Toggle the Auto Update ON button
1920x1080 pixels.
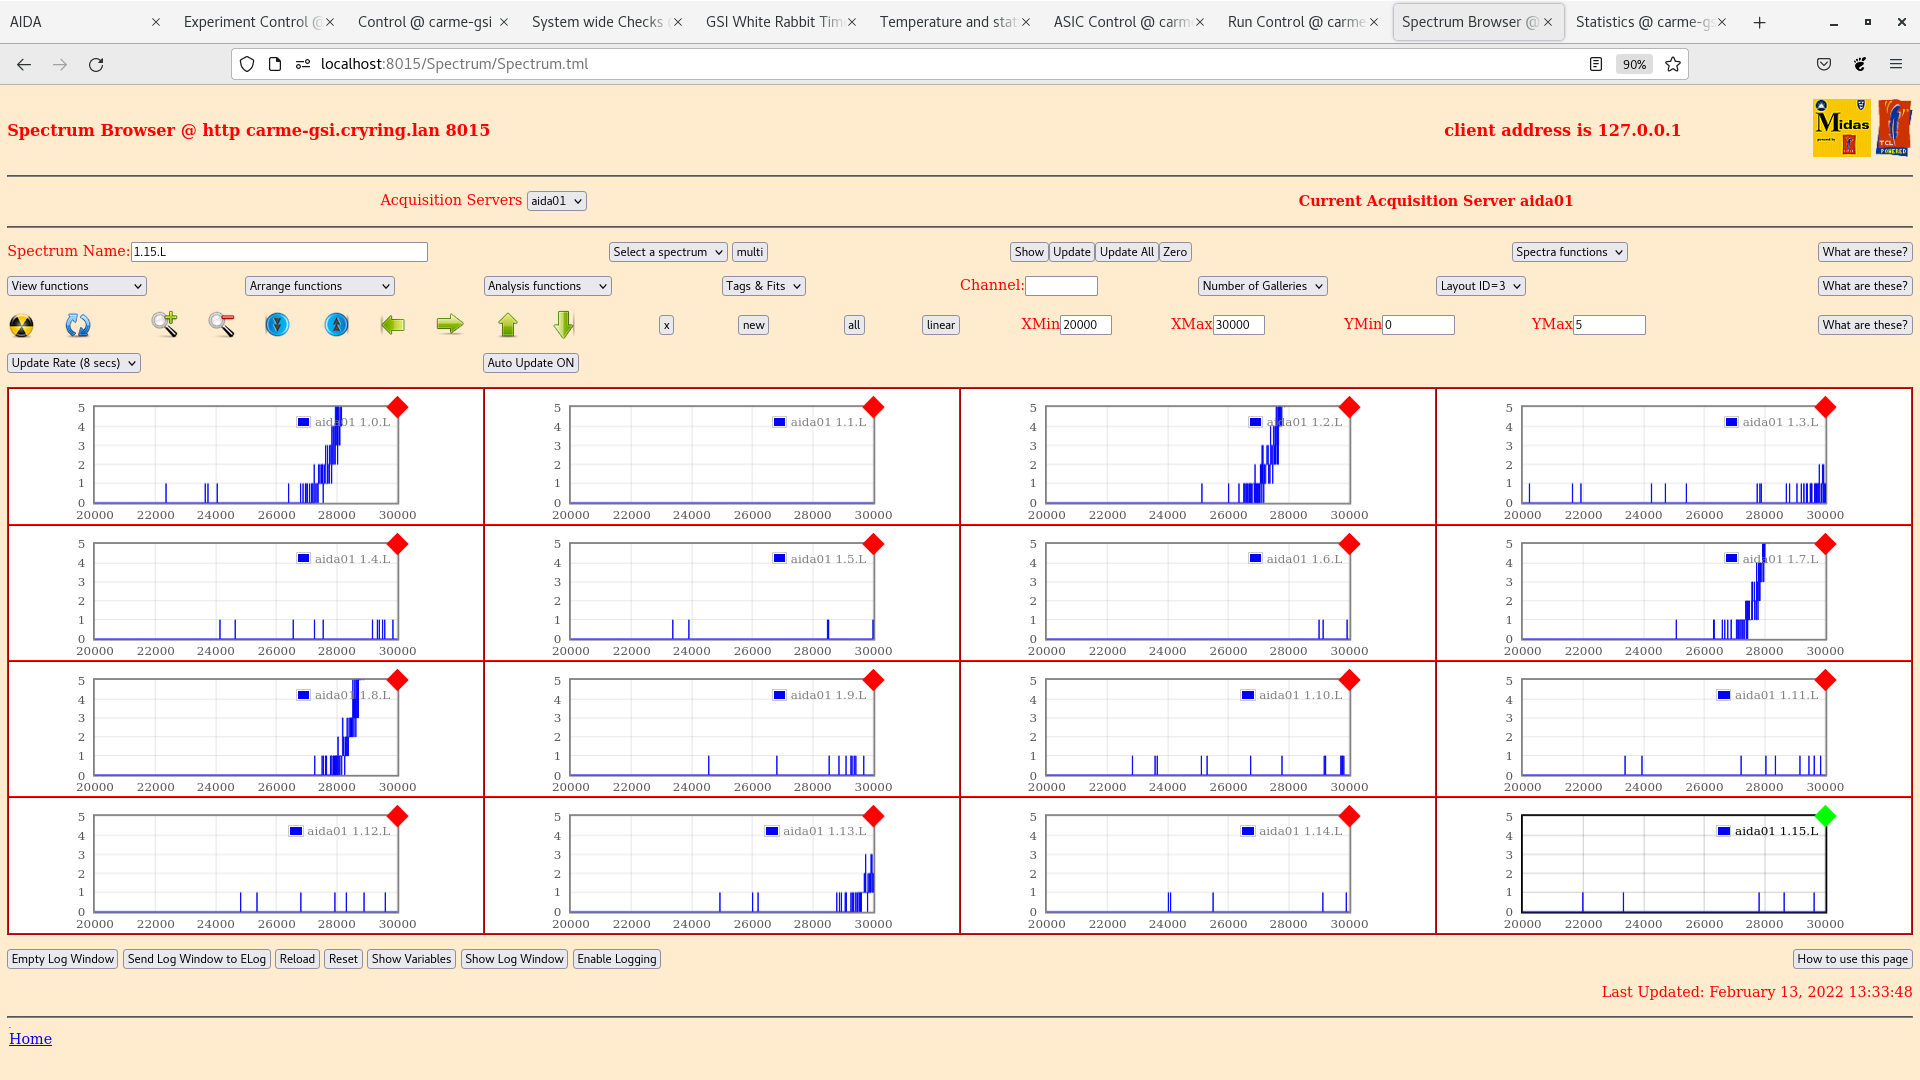point(530,363)
